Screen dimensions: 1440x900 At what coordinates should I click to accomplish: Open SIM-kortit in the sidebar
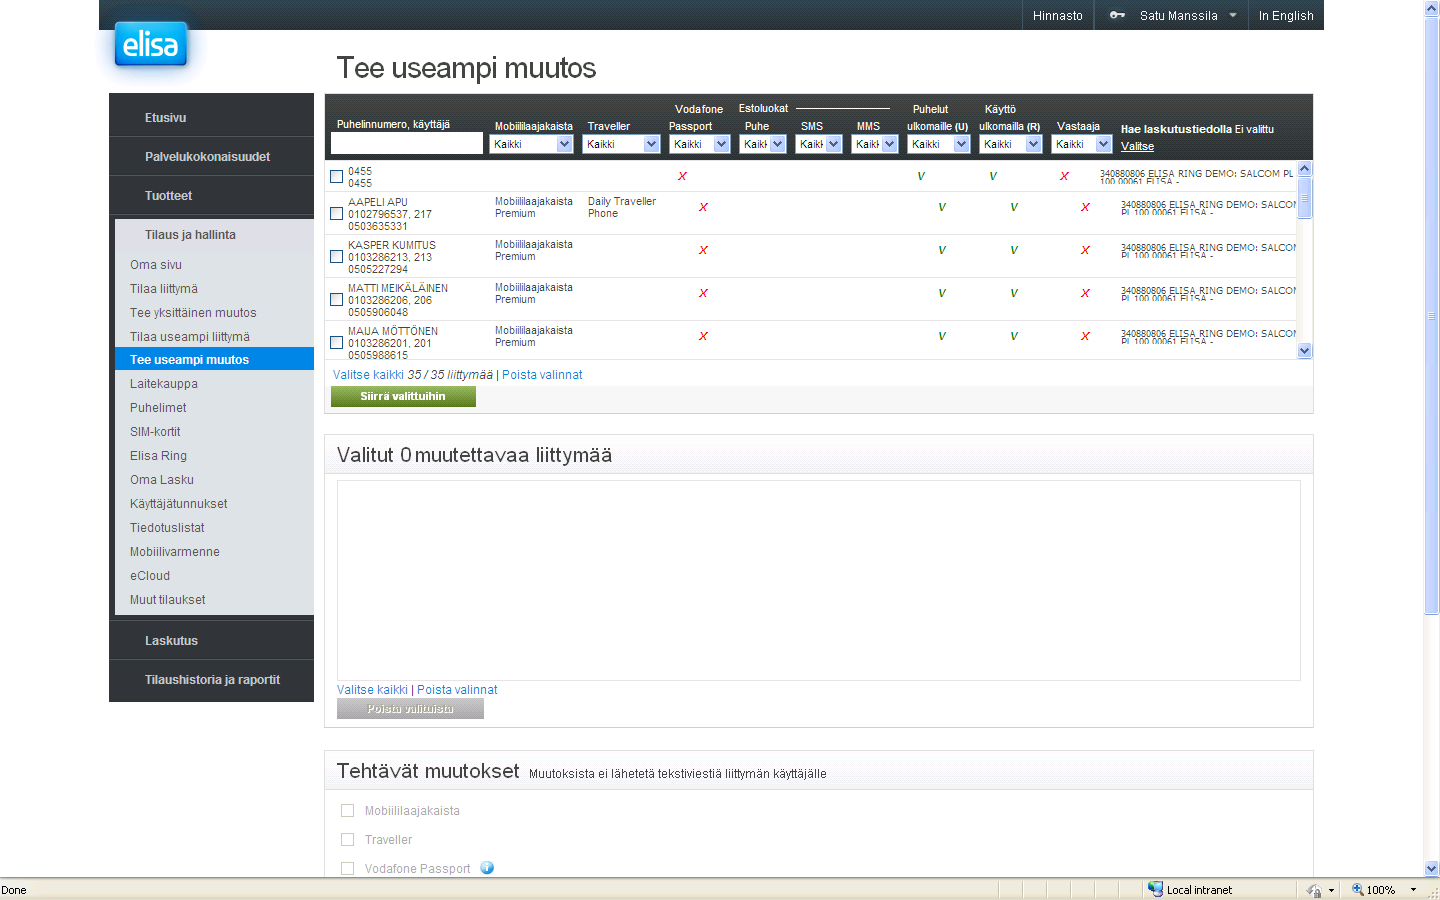click(155, 432)
